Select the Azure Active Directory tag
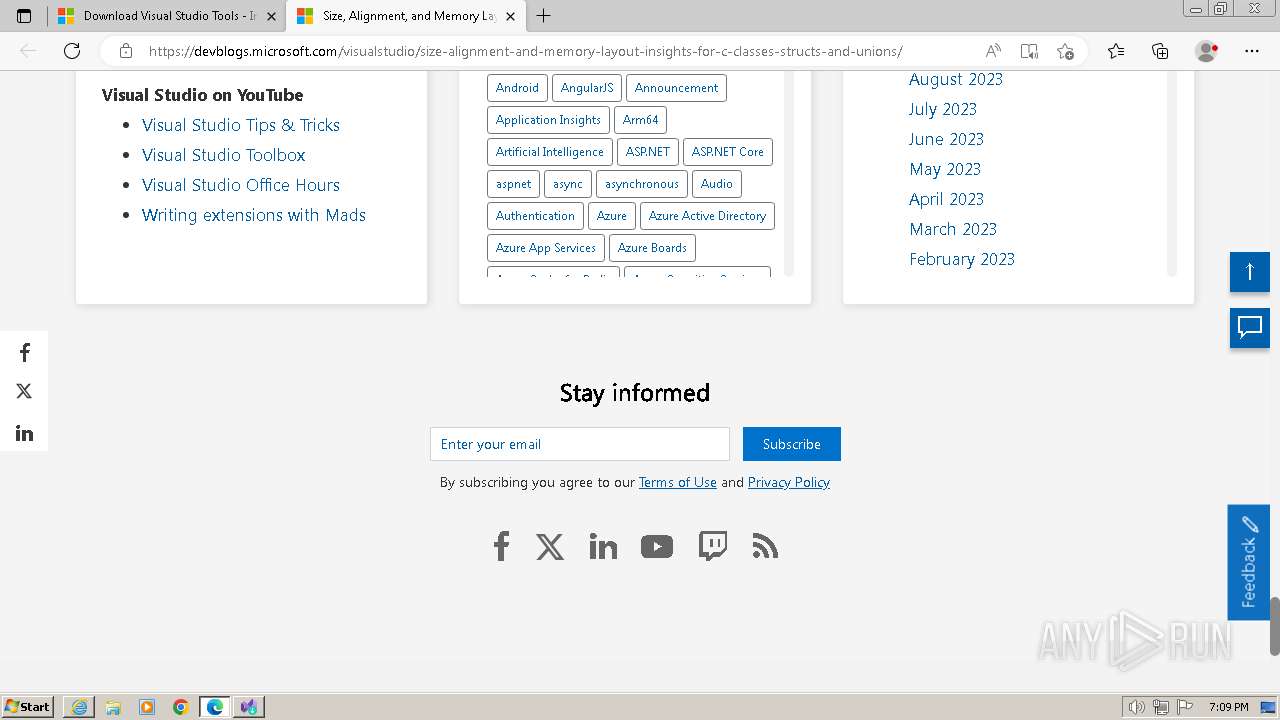The height and width of the screenshot is (720, 1280). [707, 216]
